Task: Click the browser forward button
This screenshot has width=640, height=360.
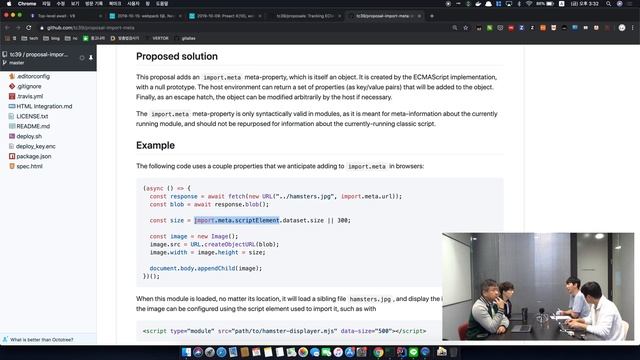Action: [18, 28]
